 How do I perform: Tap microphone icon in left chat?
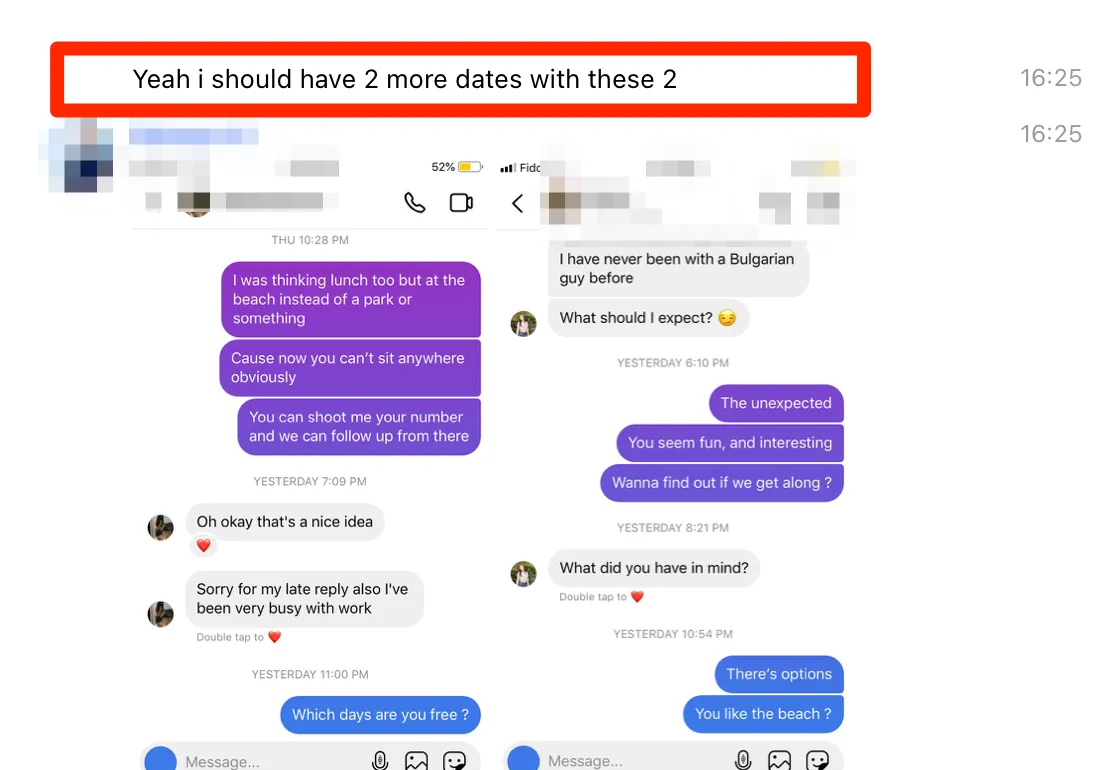click(x=380, y=760)
